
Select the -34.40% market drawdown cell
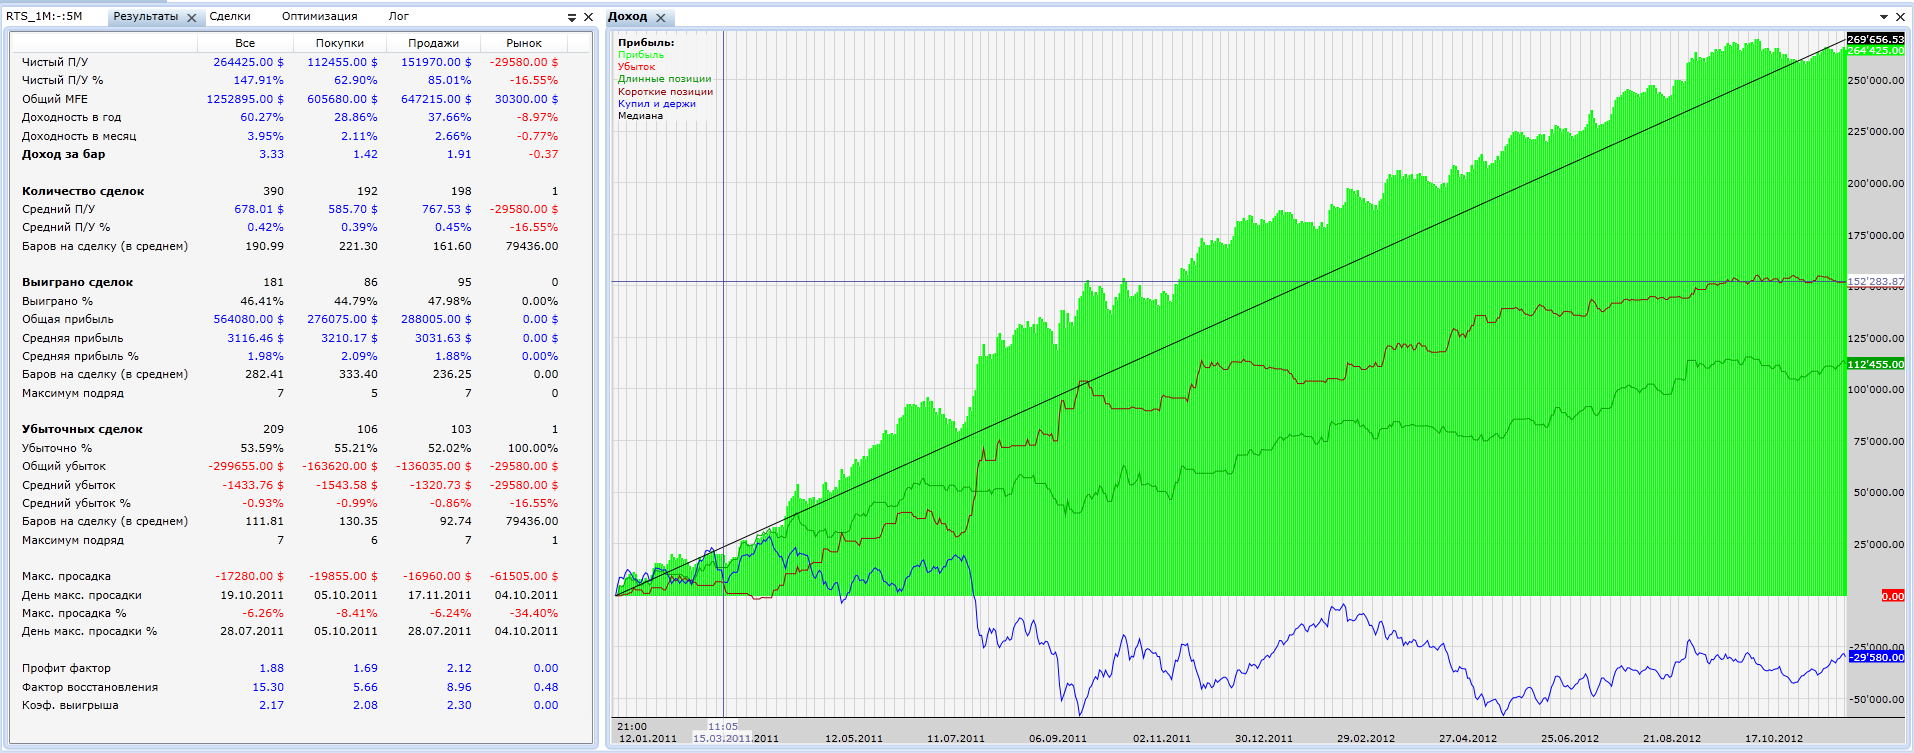[x=535, y=613]
